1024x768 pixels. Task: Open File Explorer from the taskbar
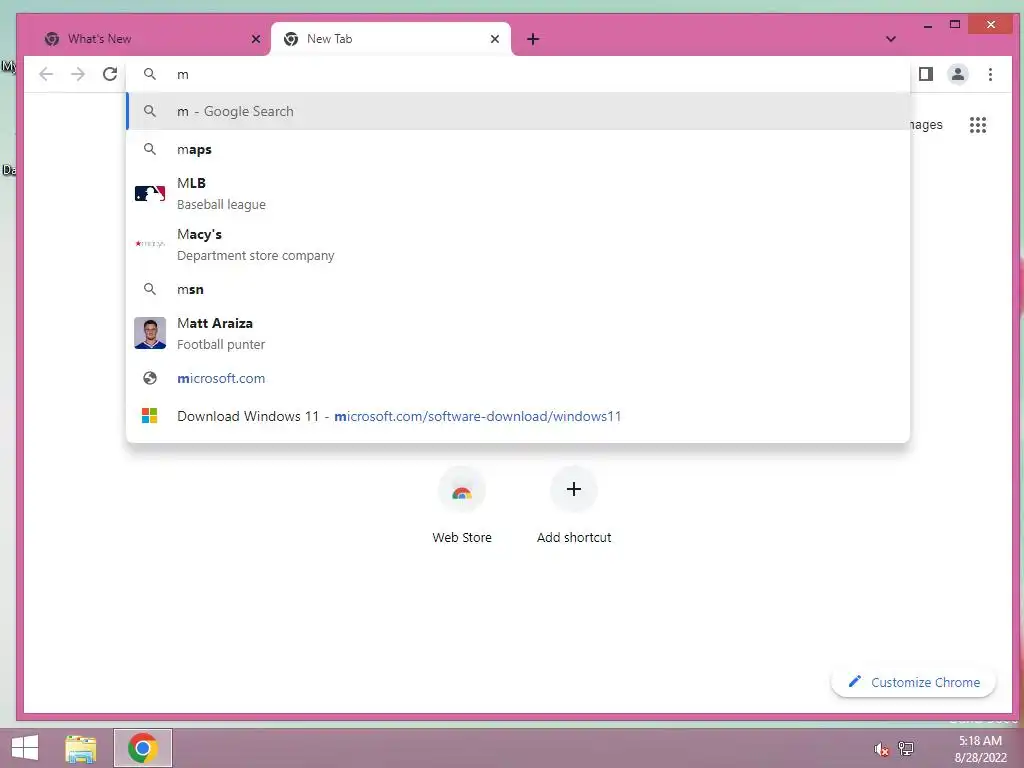pos(81,748)
